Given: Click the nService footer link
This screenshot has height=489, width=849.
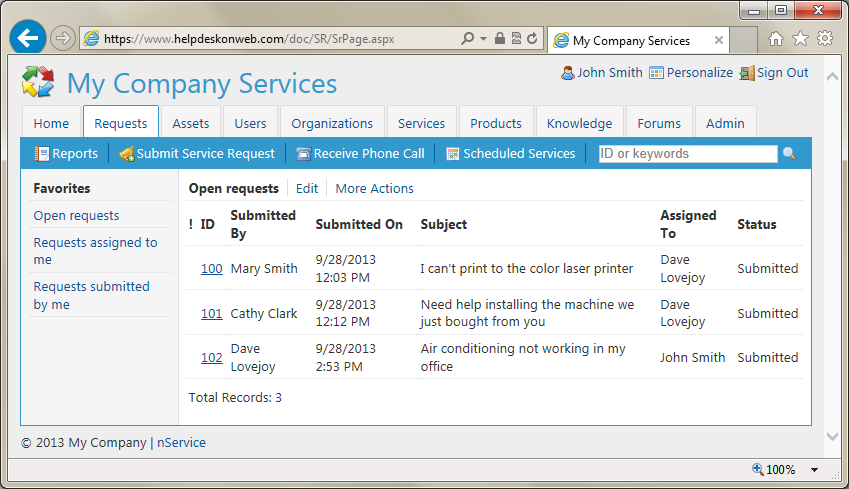Looking at the screenshot, I should click(x=181, y=442).
